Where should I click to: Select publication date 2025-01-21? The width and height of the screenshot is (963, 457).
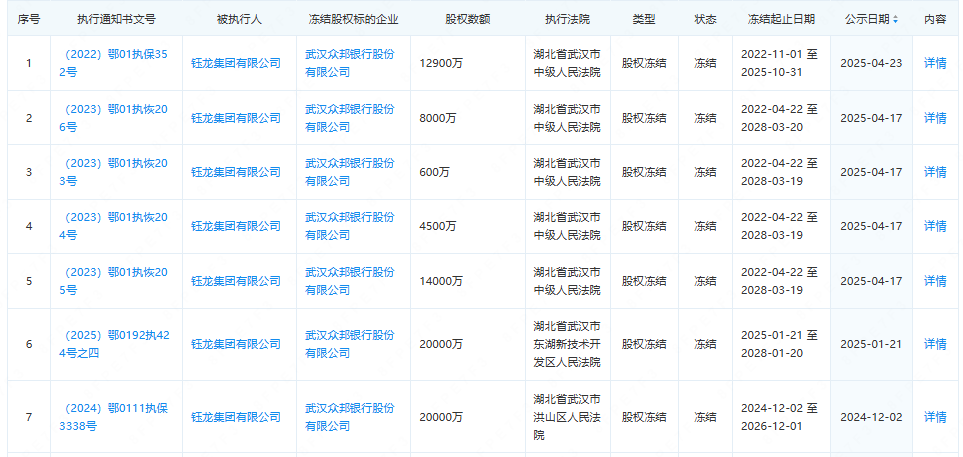pyautogui.click(x=871, y=344)
